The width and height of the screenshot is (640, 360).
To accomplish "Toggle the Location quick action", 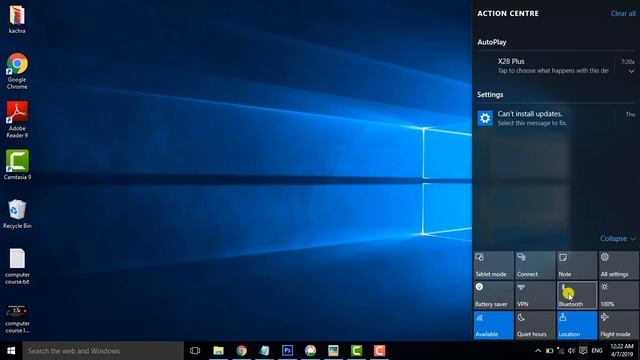I will [577, 325].
